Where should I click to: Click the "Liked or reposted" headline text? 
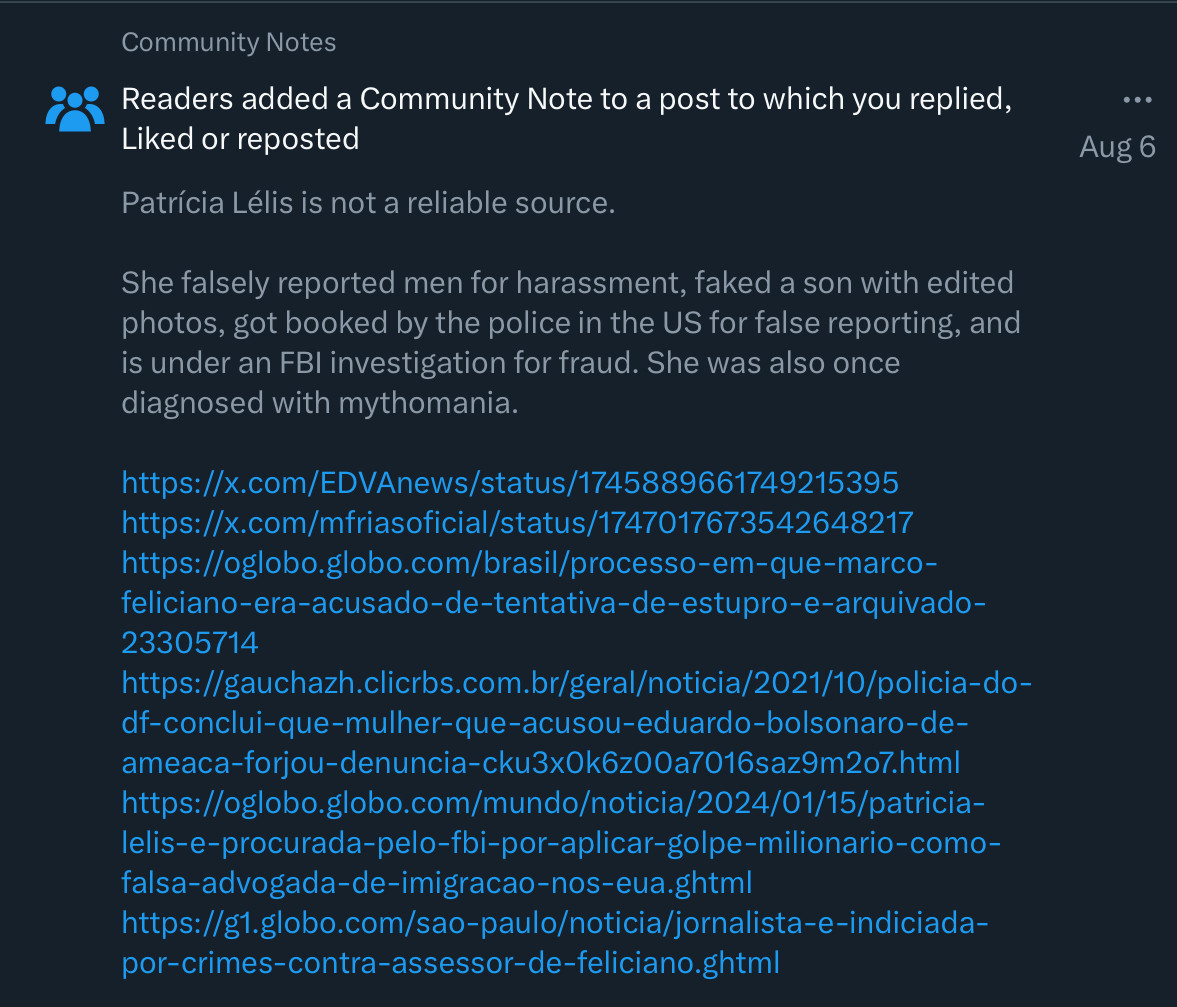(240, 139)
